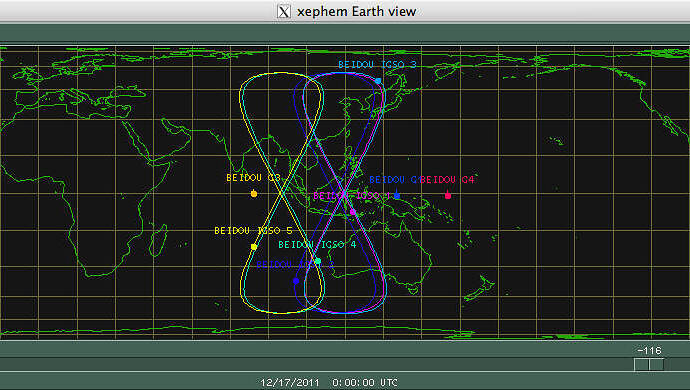Click the 'BEIDOU IGSO 3' label text
690x390 pixels.
point(377,65)
